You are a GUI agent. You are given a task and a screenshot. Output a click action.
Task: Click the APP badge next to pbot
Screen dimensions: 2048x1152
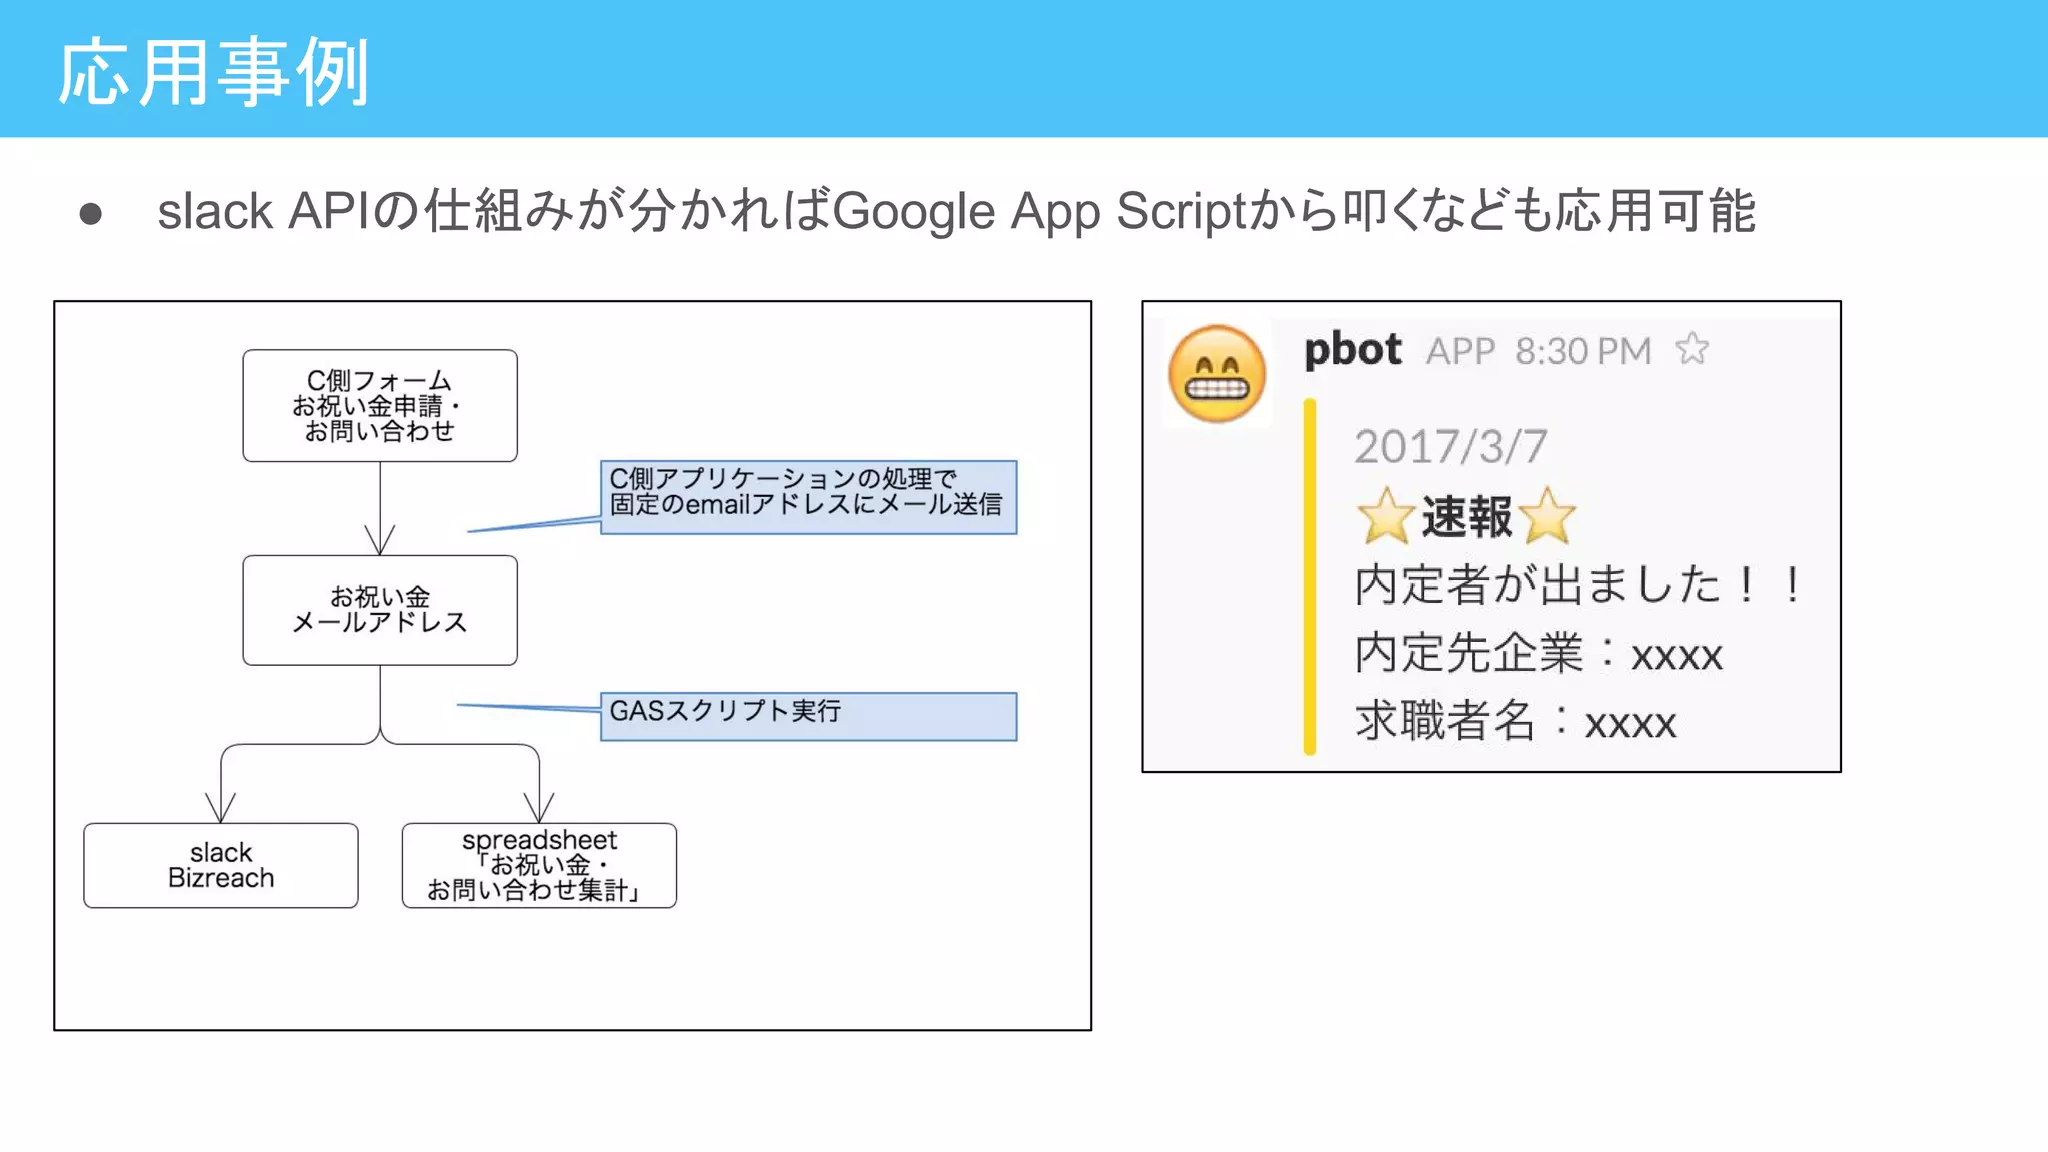[x=1460, y=352]
